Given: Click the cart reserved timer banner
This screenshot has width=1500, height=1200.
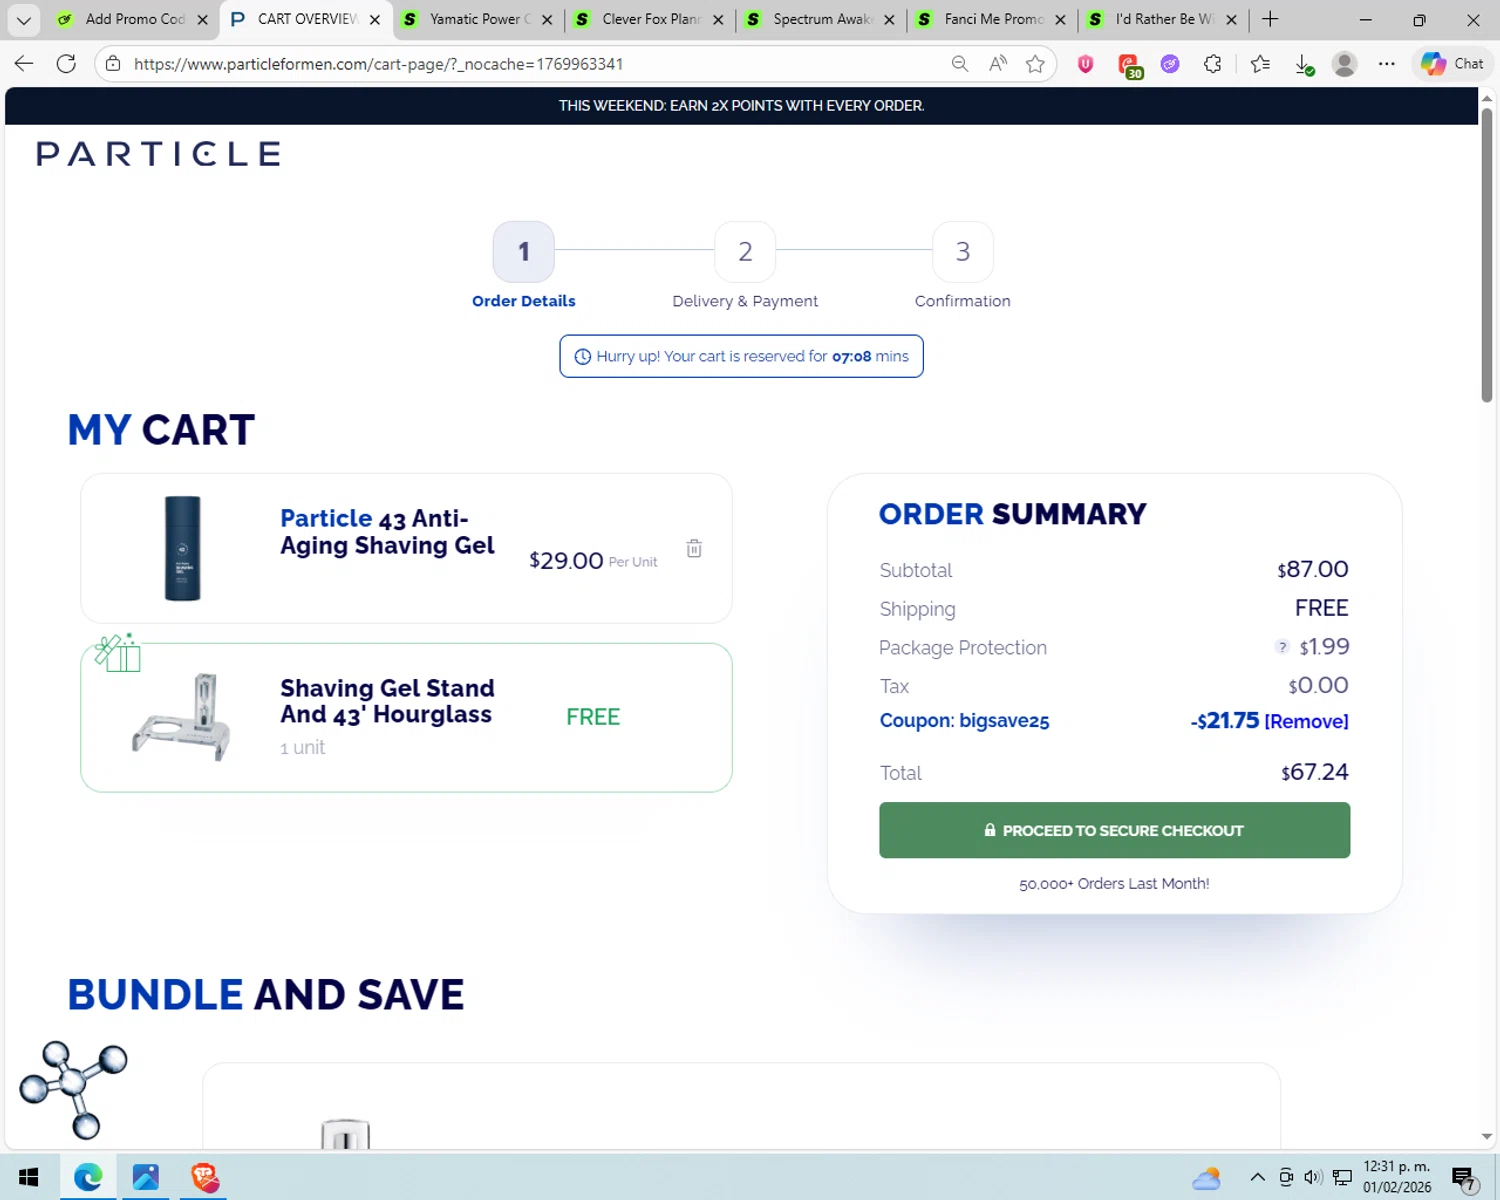Looking at the screenshot, I should pyautogui.click(x=741, y=356).
